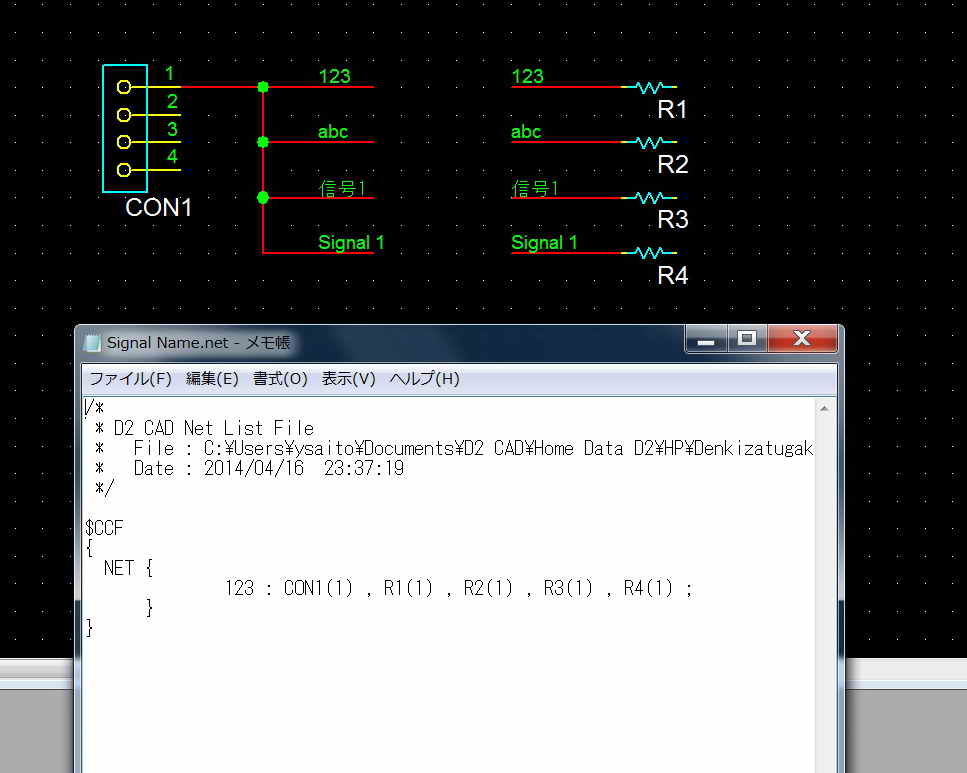Open the 書式(O) menu in Notepad
This screenshot has width=967, height=773.
280,378
